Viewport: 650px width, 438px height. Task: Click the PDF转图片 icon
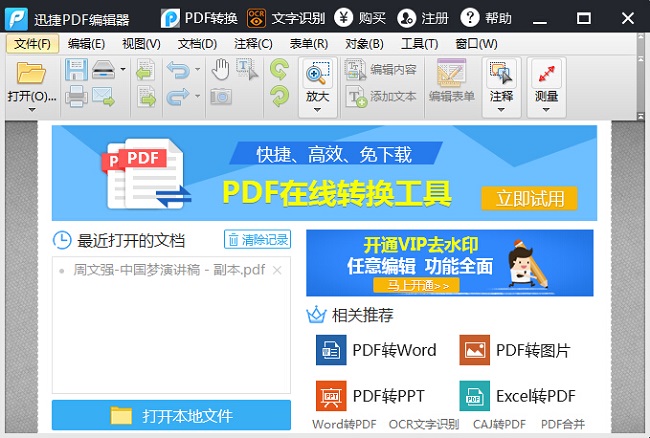(475, 350)
